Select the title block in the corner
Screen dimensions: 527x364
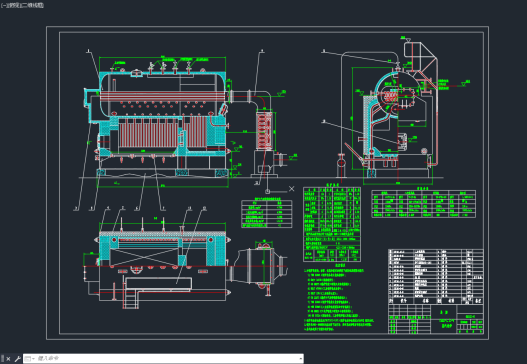[436, 319]
